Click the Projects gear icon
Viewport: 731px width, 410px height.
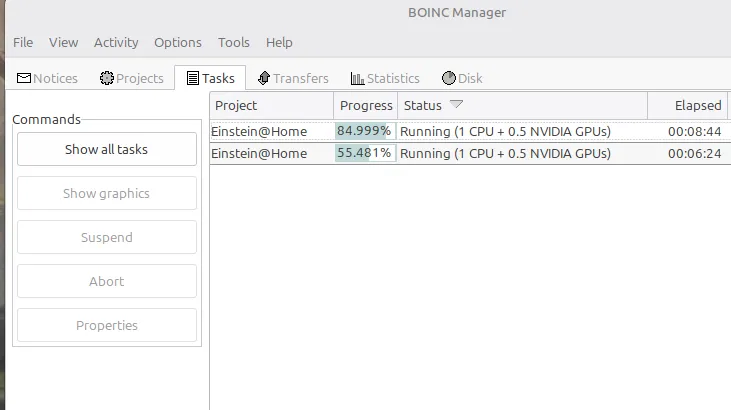click(107, 78)
